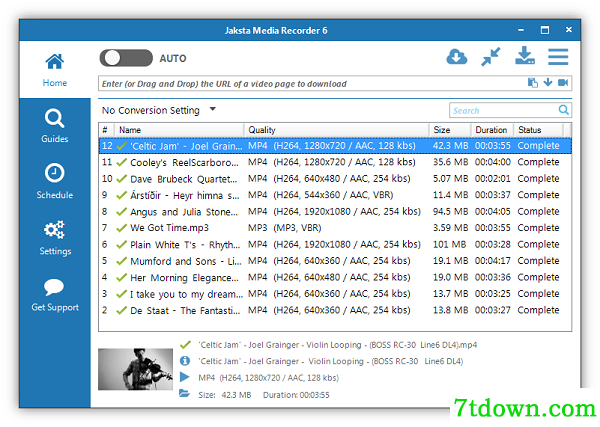Click the download to drive icon
The image size is (600, 427).
point(525,56)
